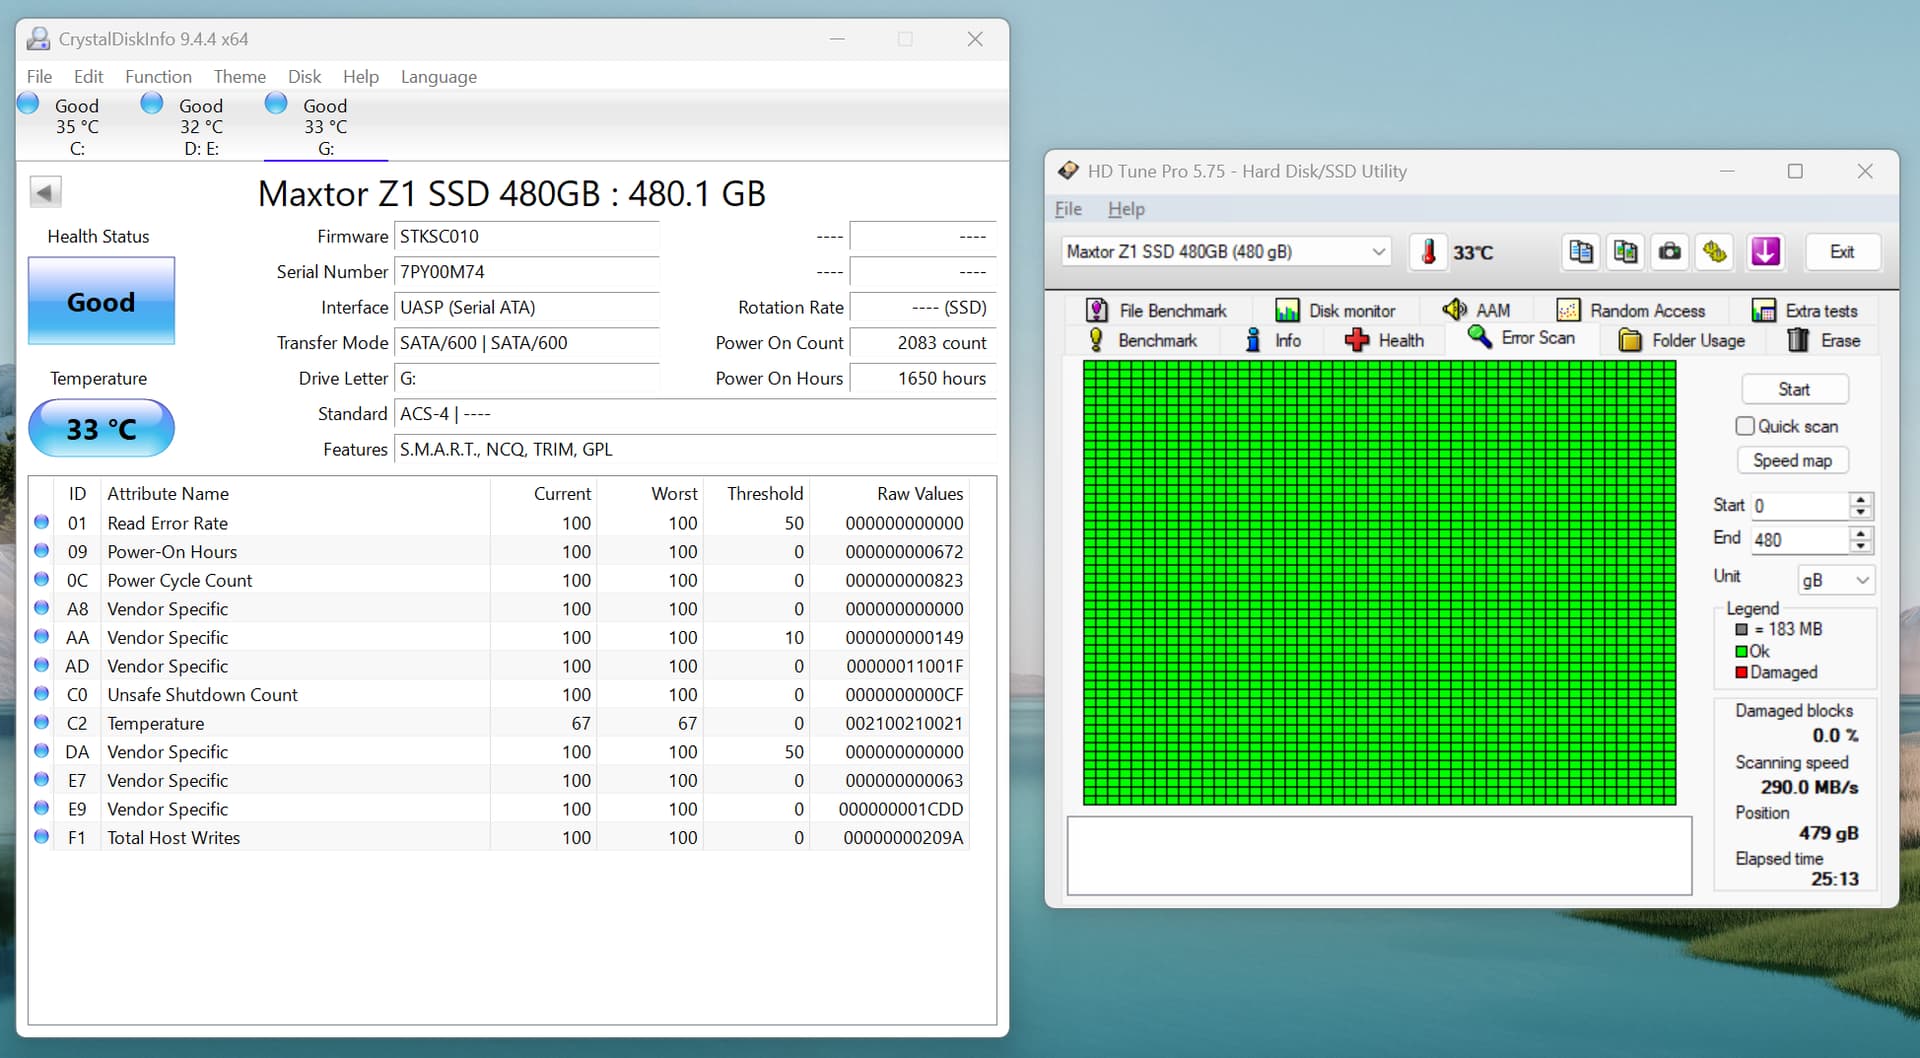Click status dot for Temperature attribute row
1920x1058 pixels.
point(41,722)
